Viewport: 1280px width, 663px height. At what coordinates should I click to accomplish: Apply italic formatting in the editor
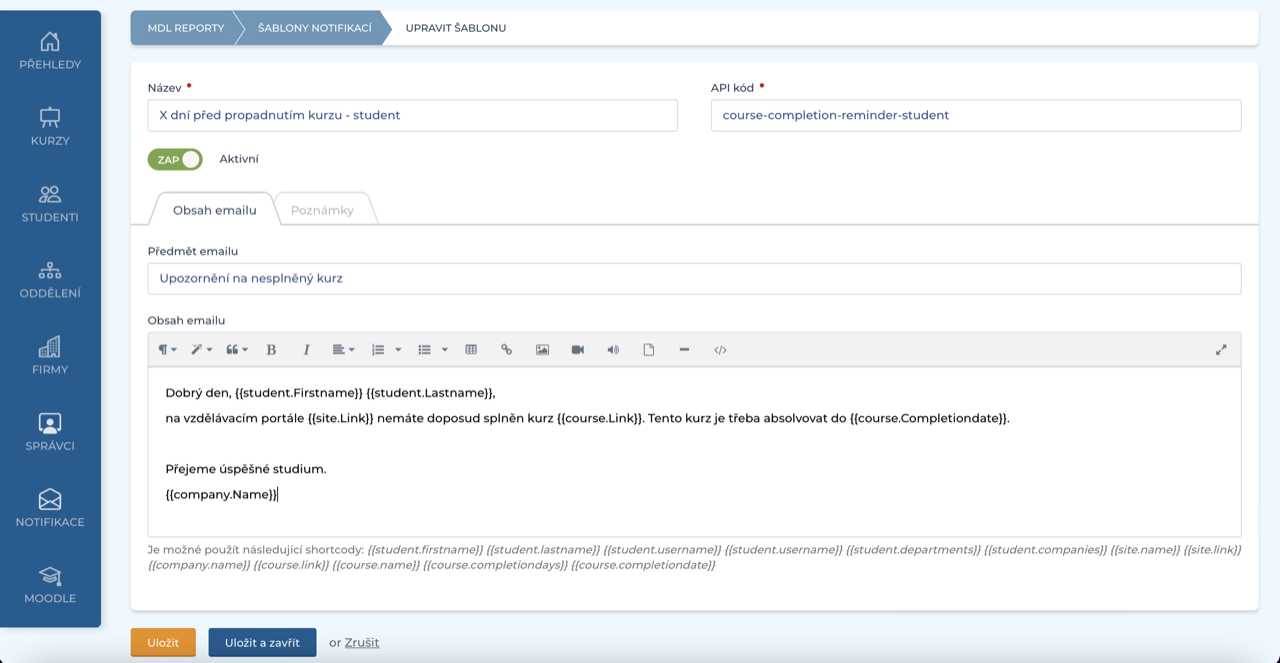point(307,350)
